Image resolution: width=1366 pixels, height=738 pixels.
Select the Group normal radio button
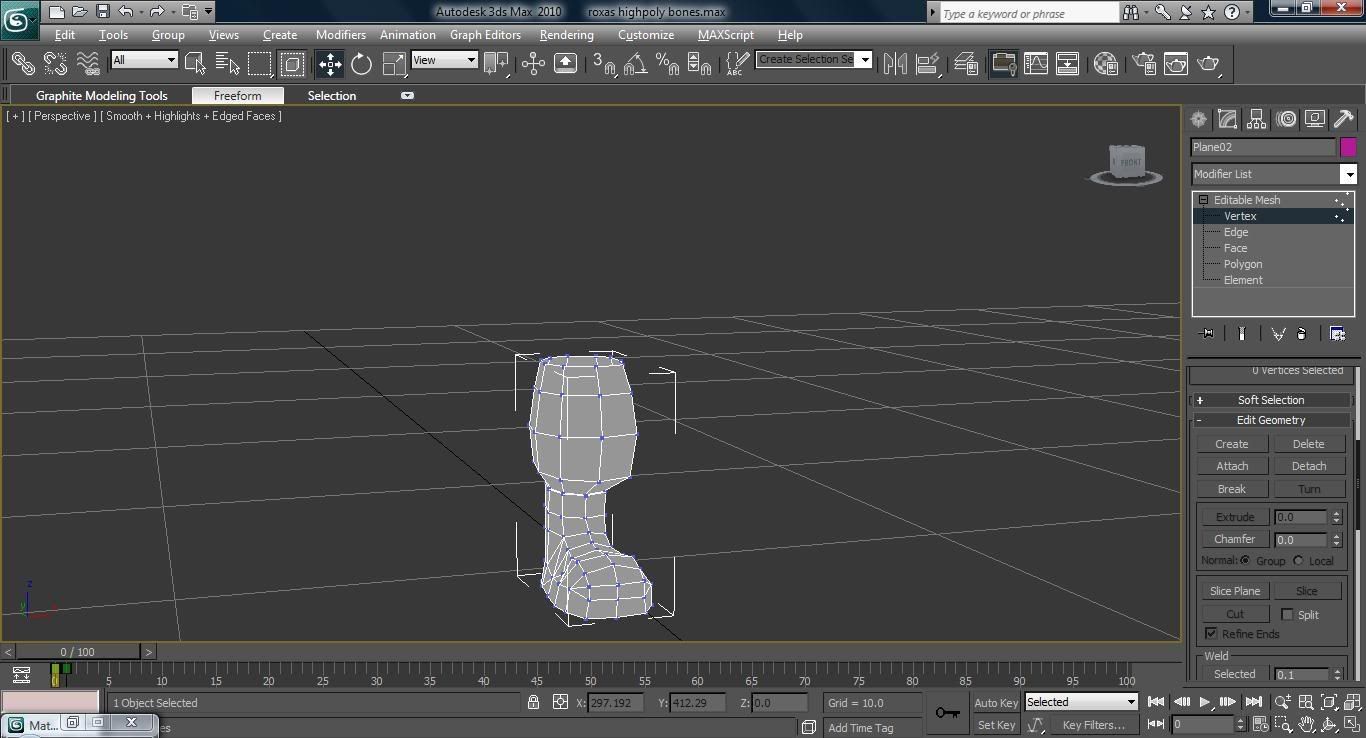pos(1246,561)
